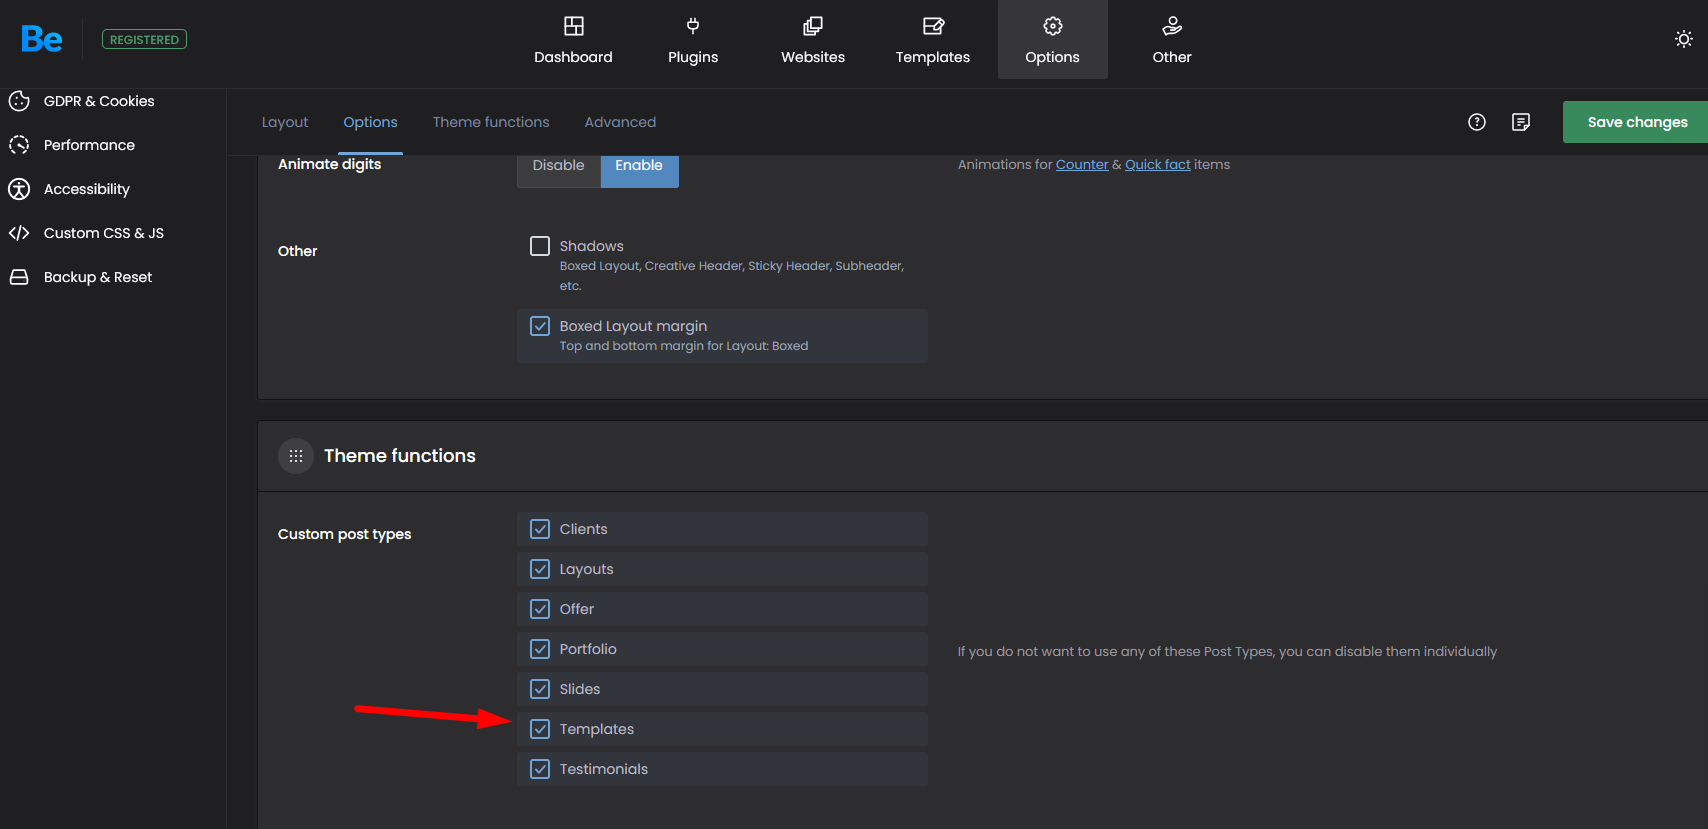Click the GDPR & Cookies cookie icon
The height and width of the screenshot is (829, 1708).
point(19,101)
